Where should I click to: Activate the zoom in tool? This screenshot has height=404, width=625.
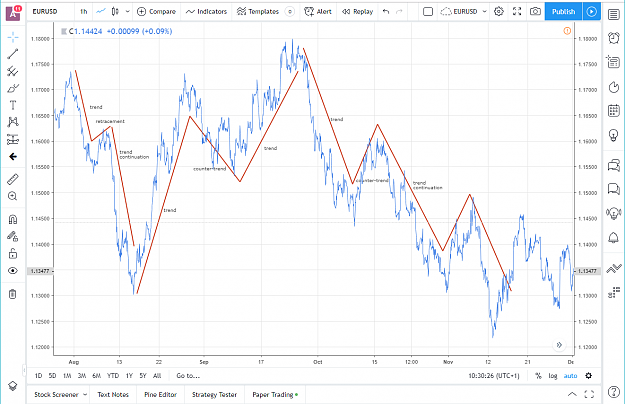(13, 196)
